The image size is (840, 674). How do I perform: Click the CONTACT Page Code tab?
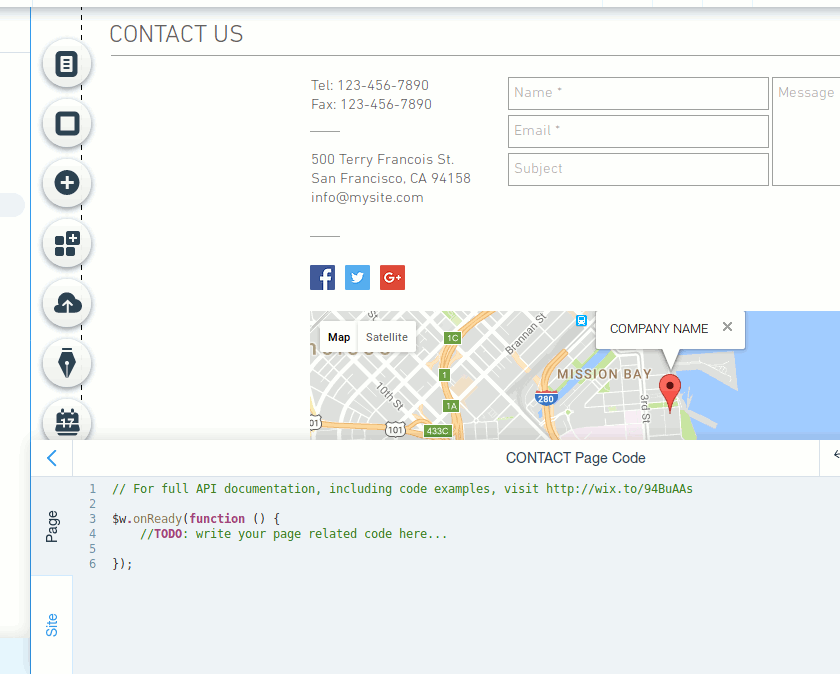click(x=576, y=458)
